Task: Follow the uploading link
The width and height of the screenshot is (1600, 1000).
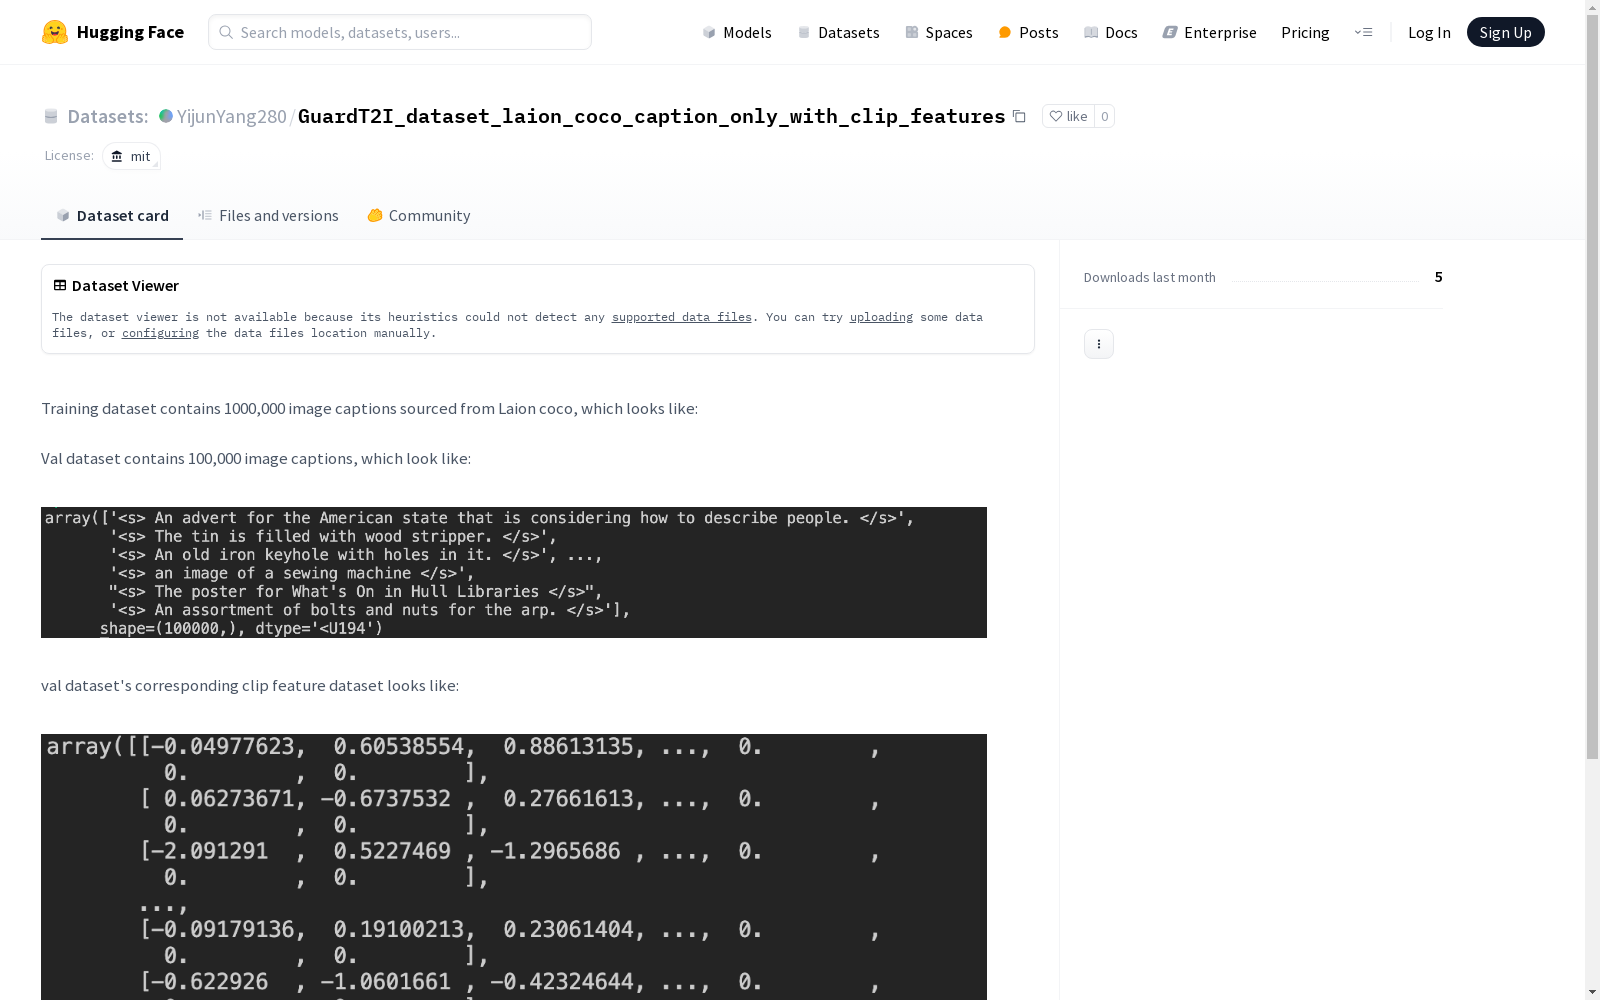Action: pos(881,317)
